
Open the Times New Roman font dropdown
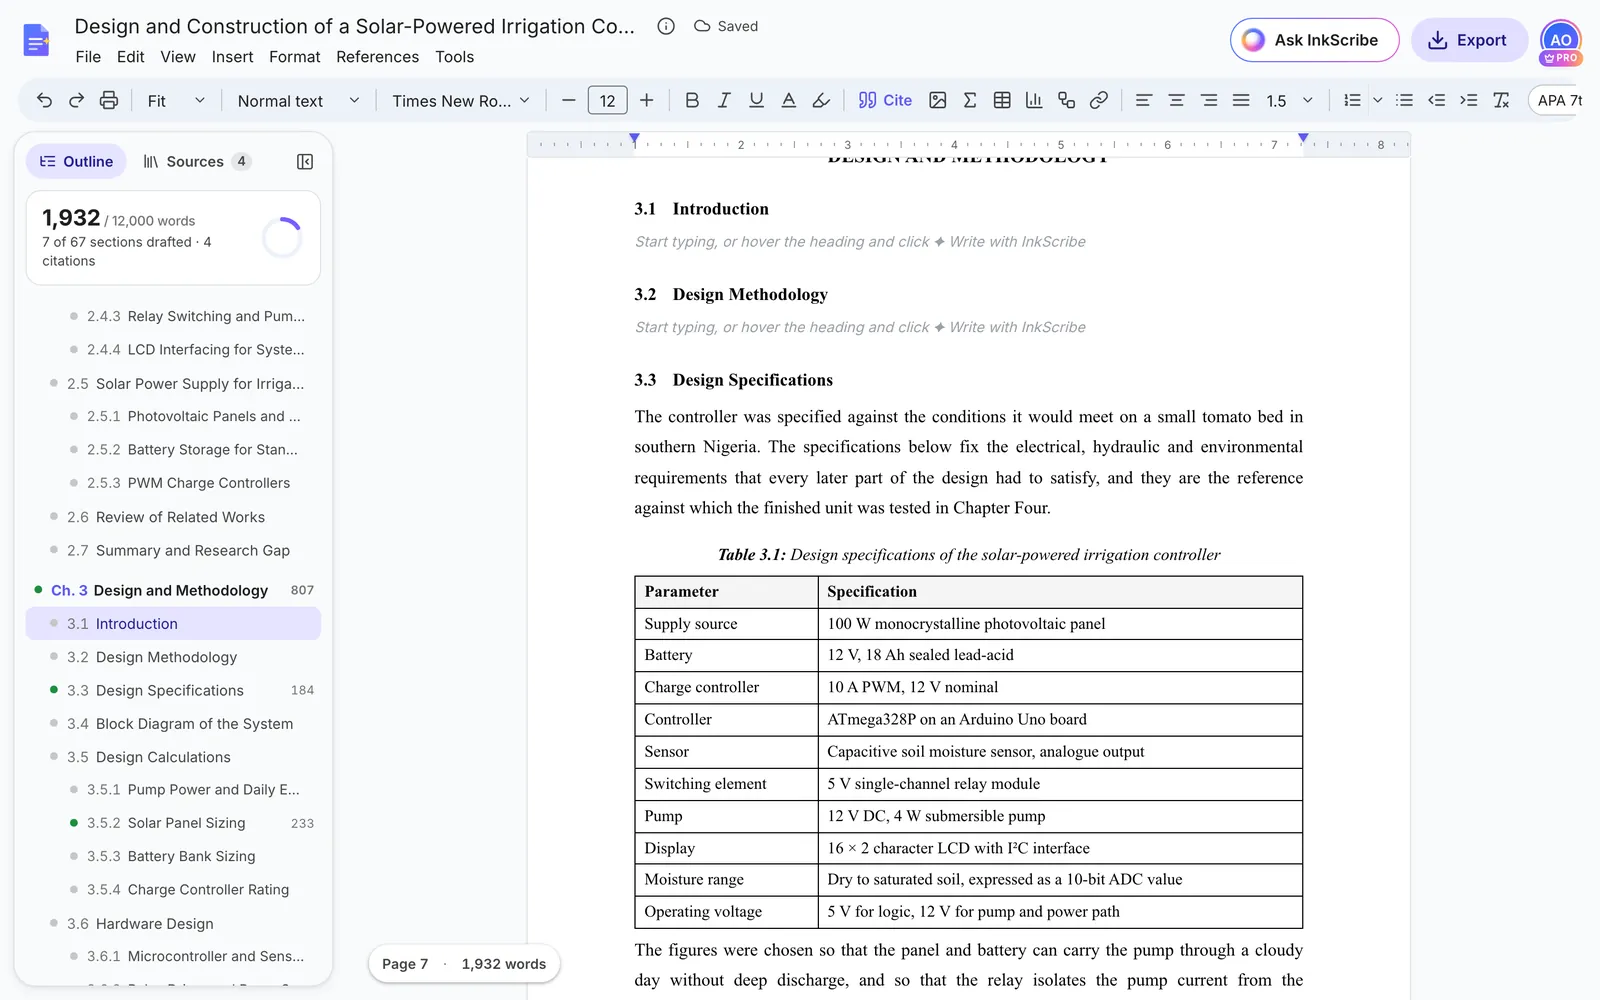click(x=461, y=100)
